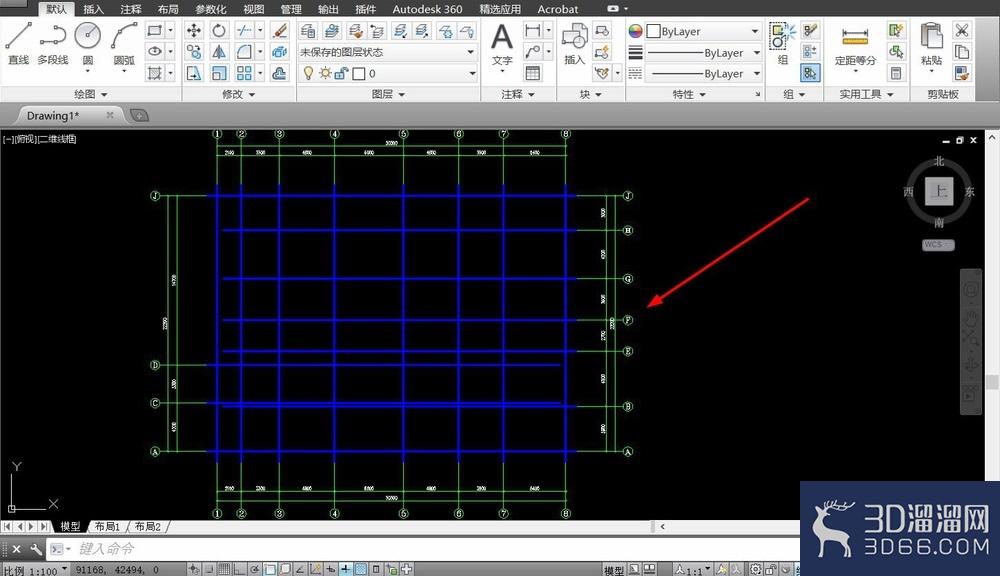Click the layer 0 color square

pyautogui.click(x=359, y=73)
